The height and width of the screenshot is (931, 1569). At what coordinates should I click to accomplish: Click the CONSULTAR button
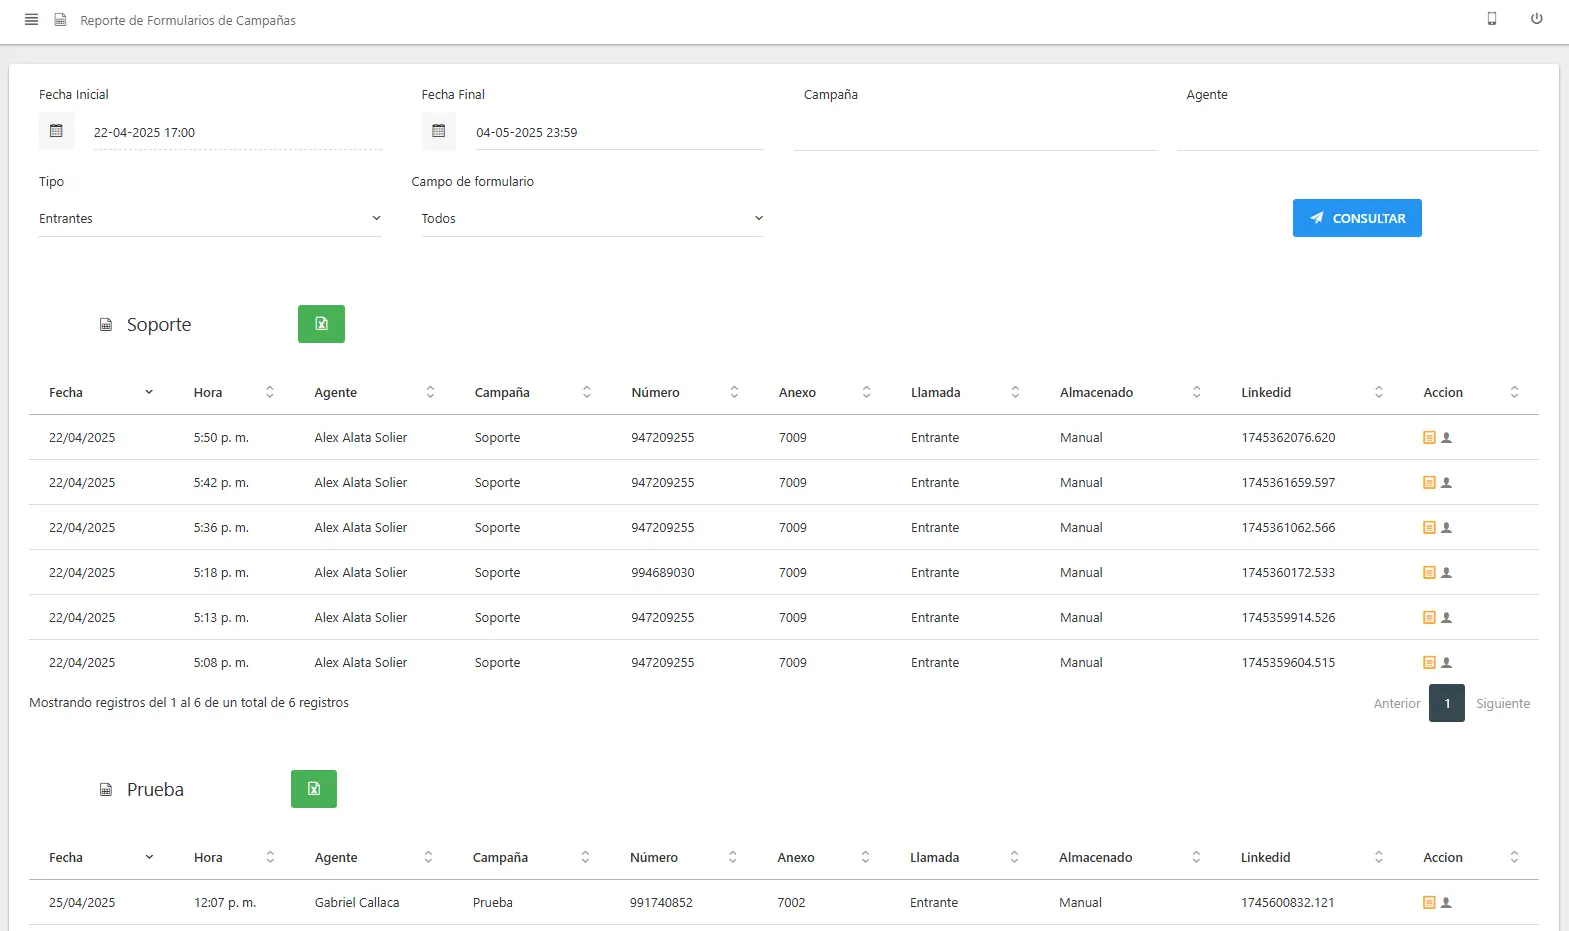point(1357,218)
